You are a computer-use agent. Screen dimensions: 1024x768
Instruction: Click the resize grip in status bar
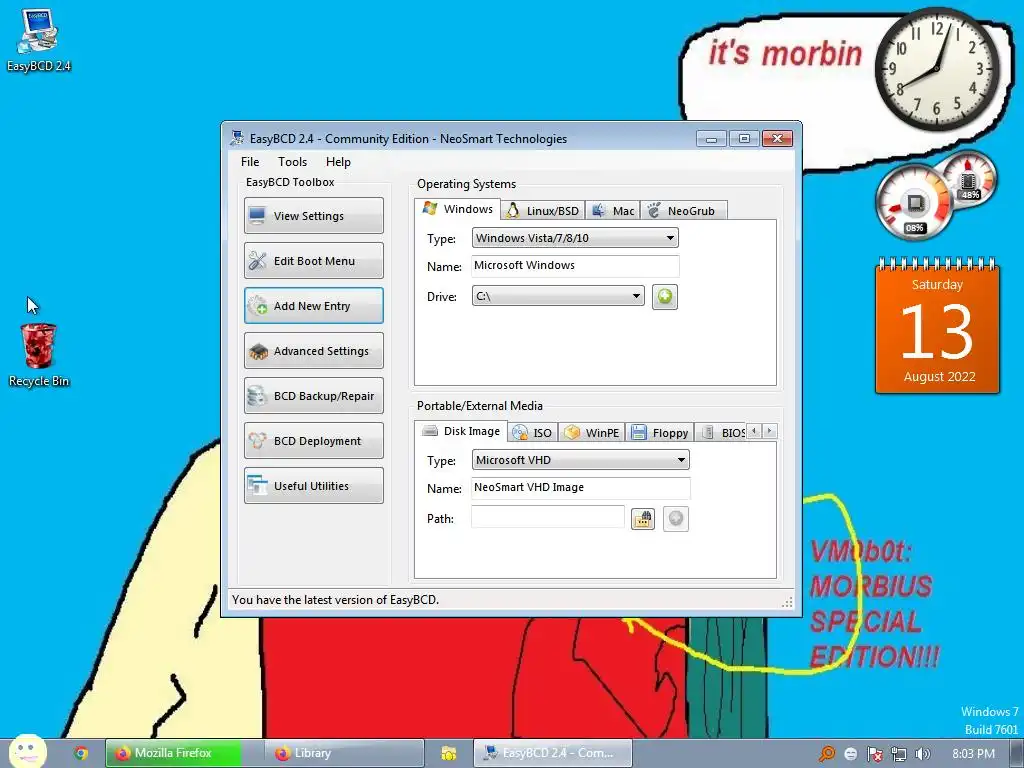(788, 601)
